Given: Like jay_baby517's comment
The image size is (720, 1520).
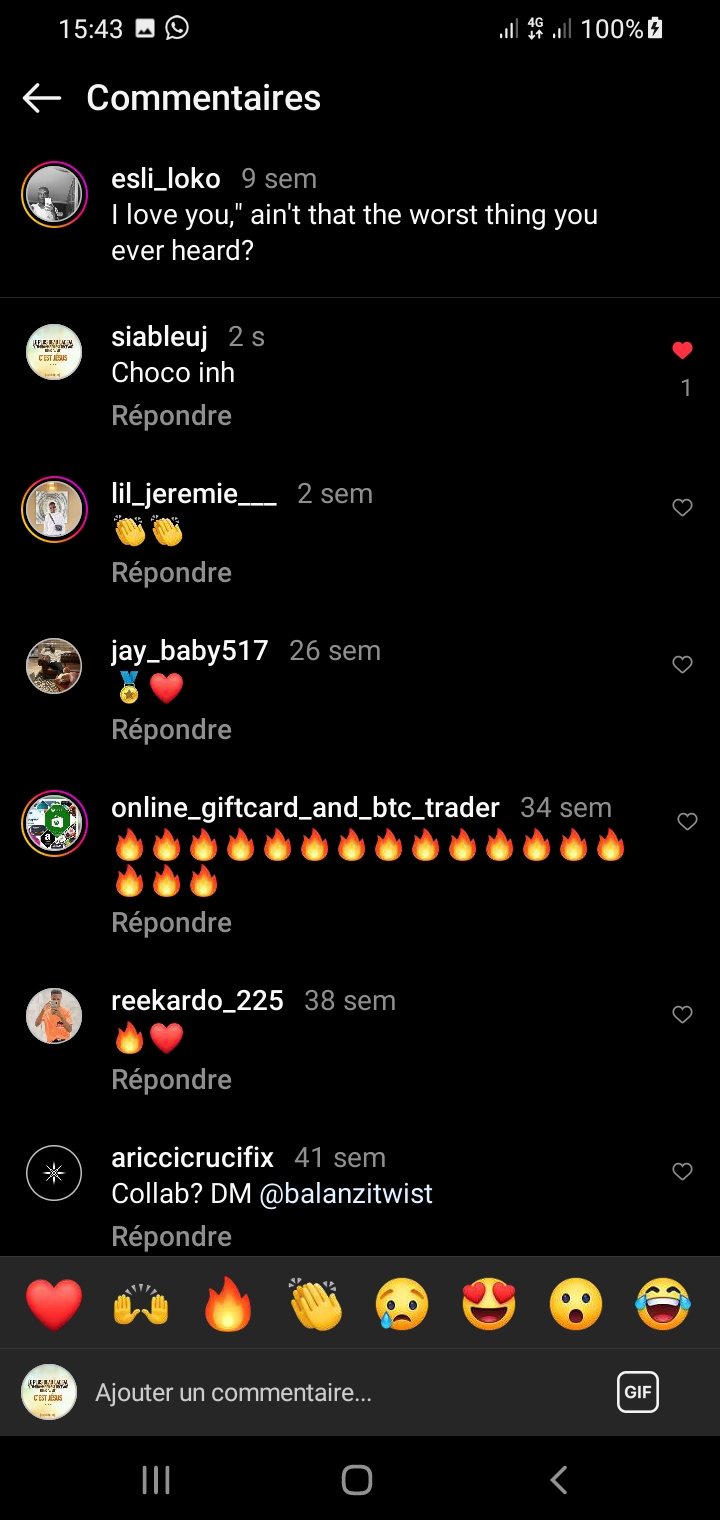Looking at the screenshot, I should coord(682,665).
